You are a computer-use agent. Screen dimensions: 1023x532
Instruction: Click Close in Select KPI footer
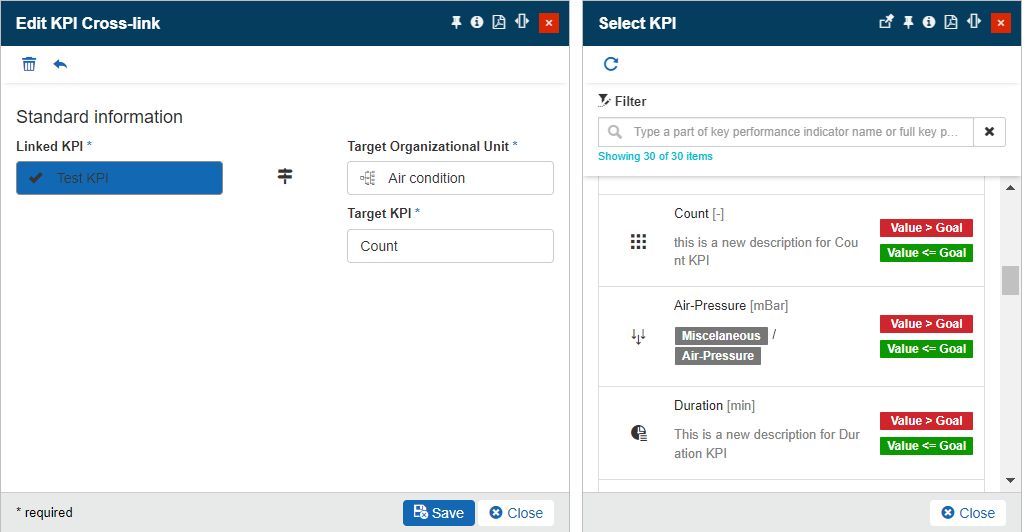[x=968, y=513]
